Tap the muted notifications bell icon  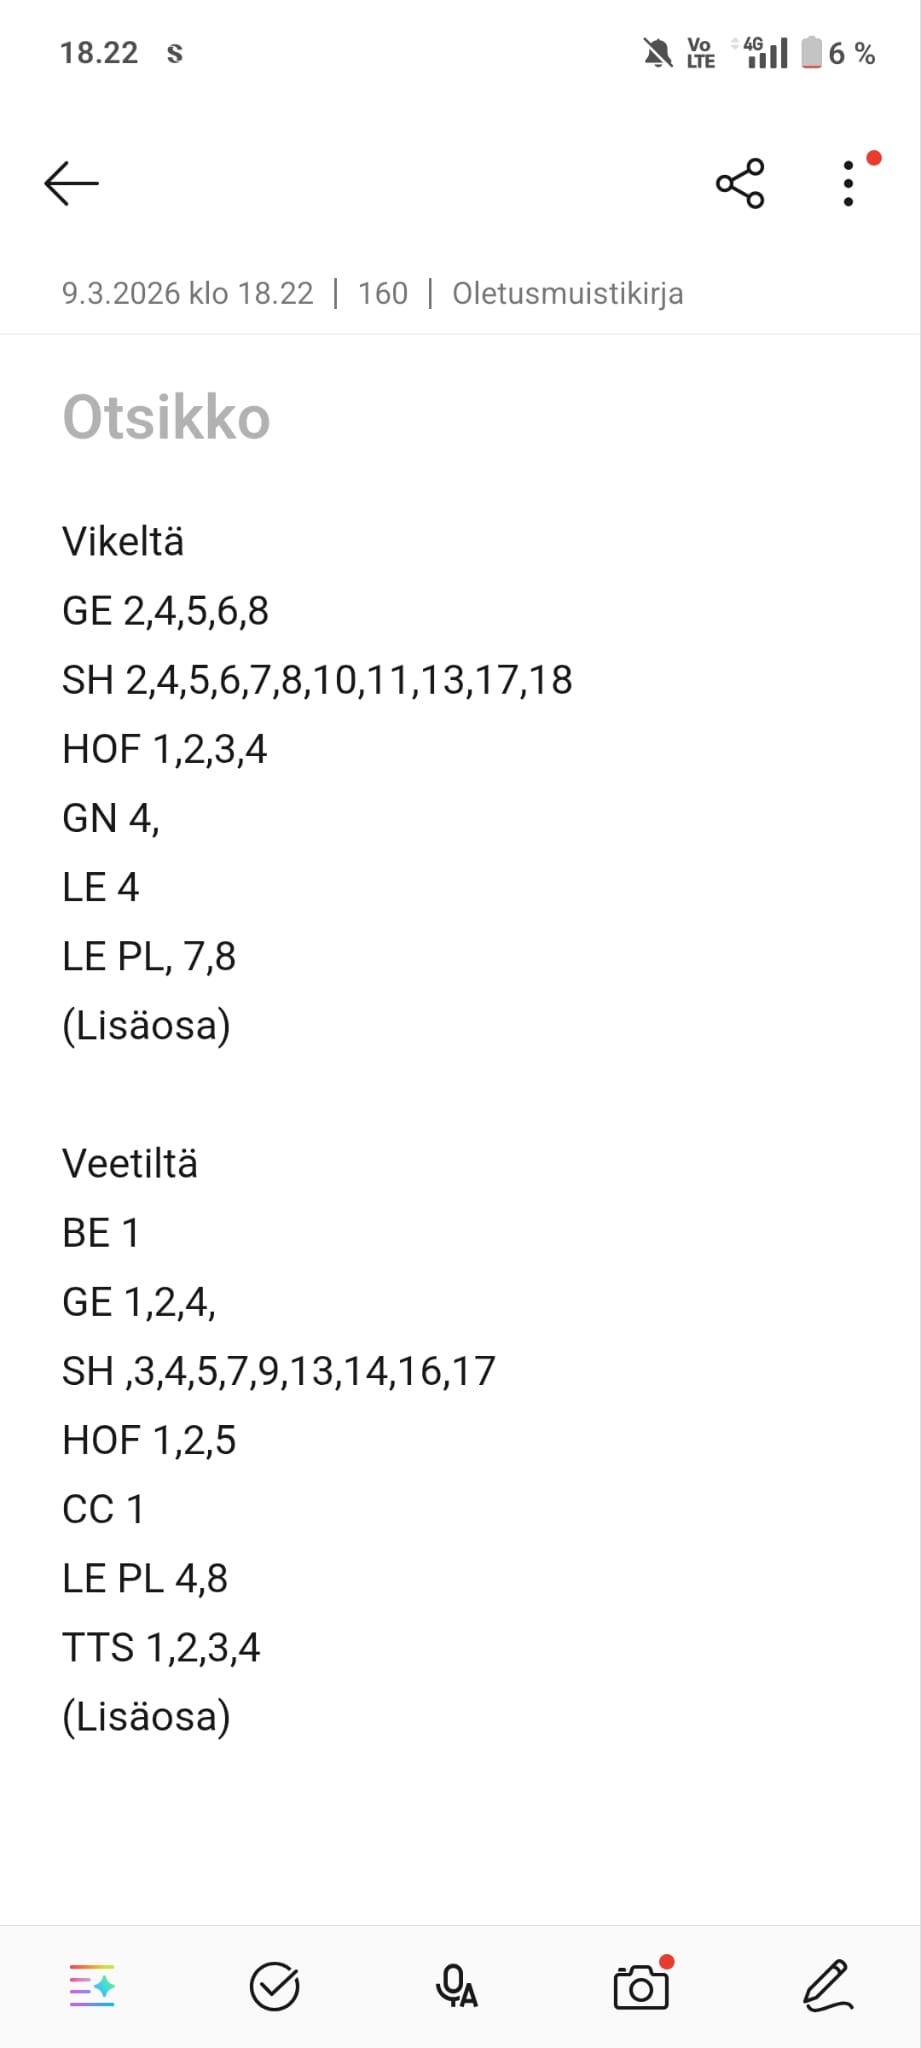[x=657, y=53]
